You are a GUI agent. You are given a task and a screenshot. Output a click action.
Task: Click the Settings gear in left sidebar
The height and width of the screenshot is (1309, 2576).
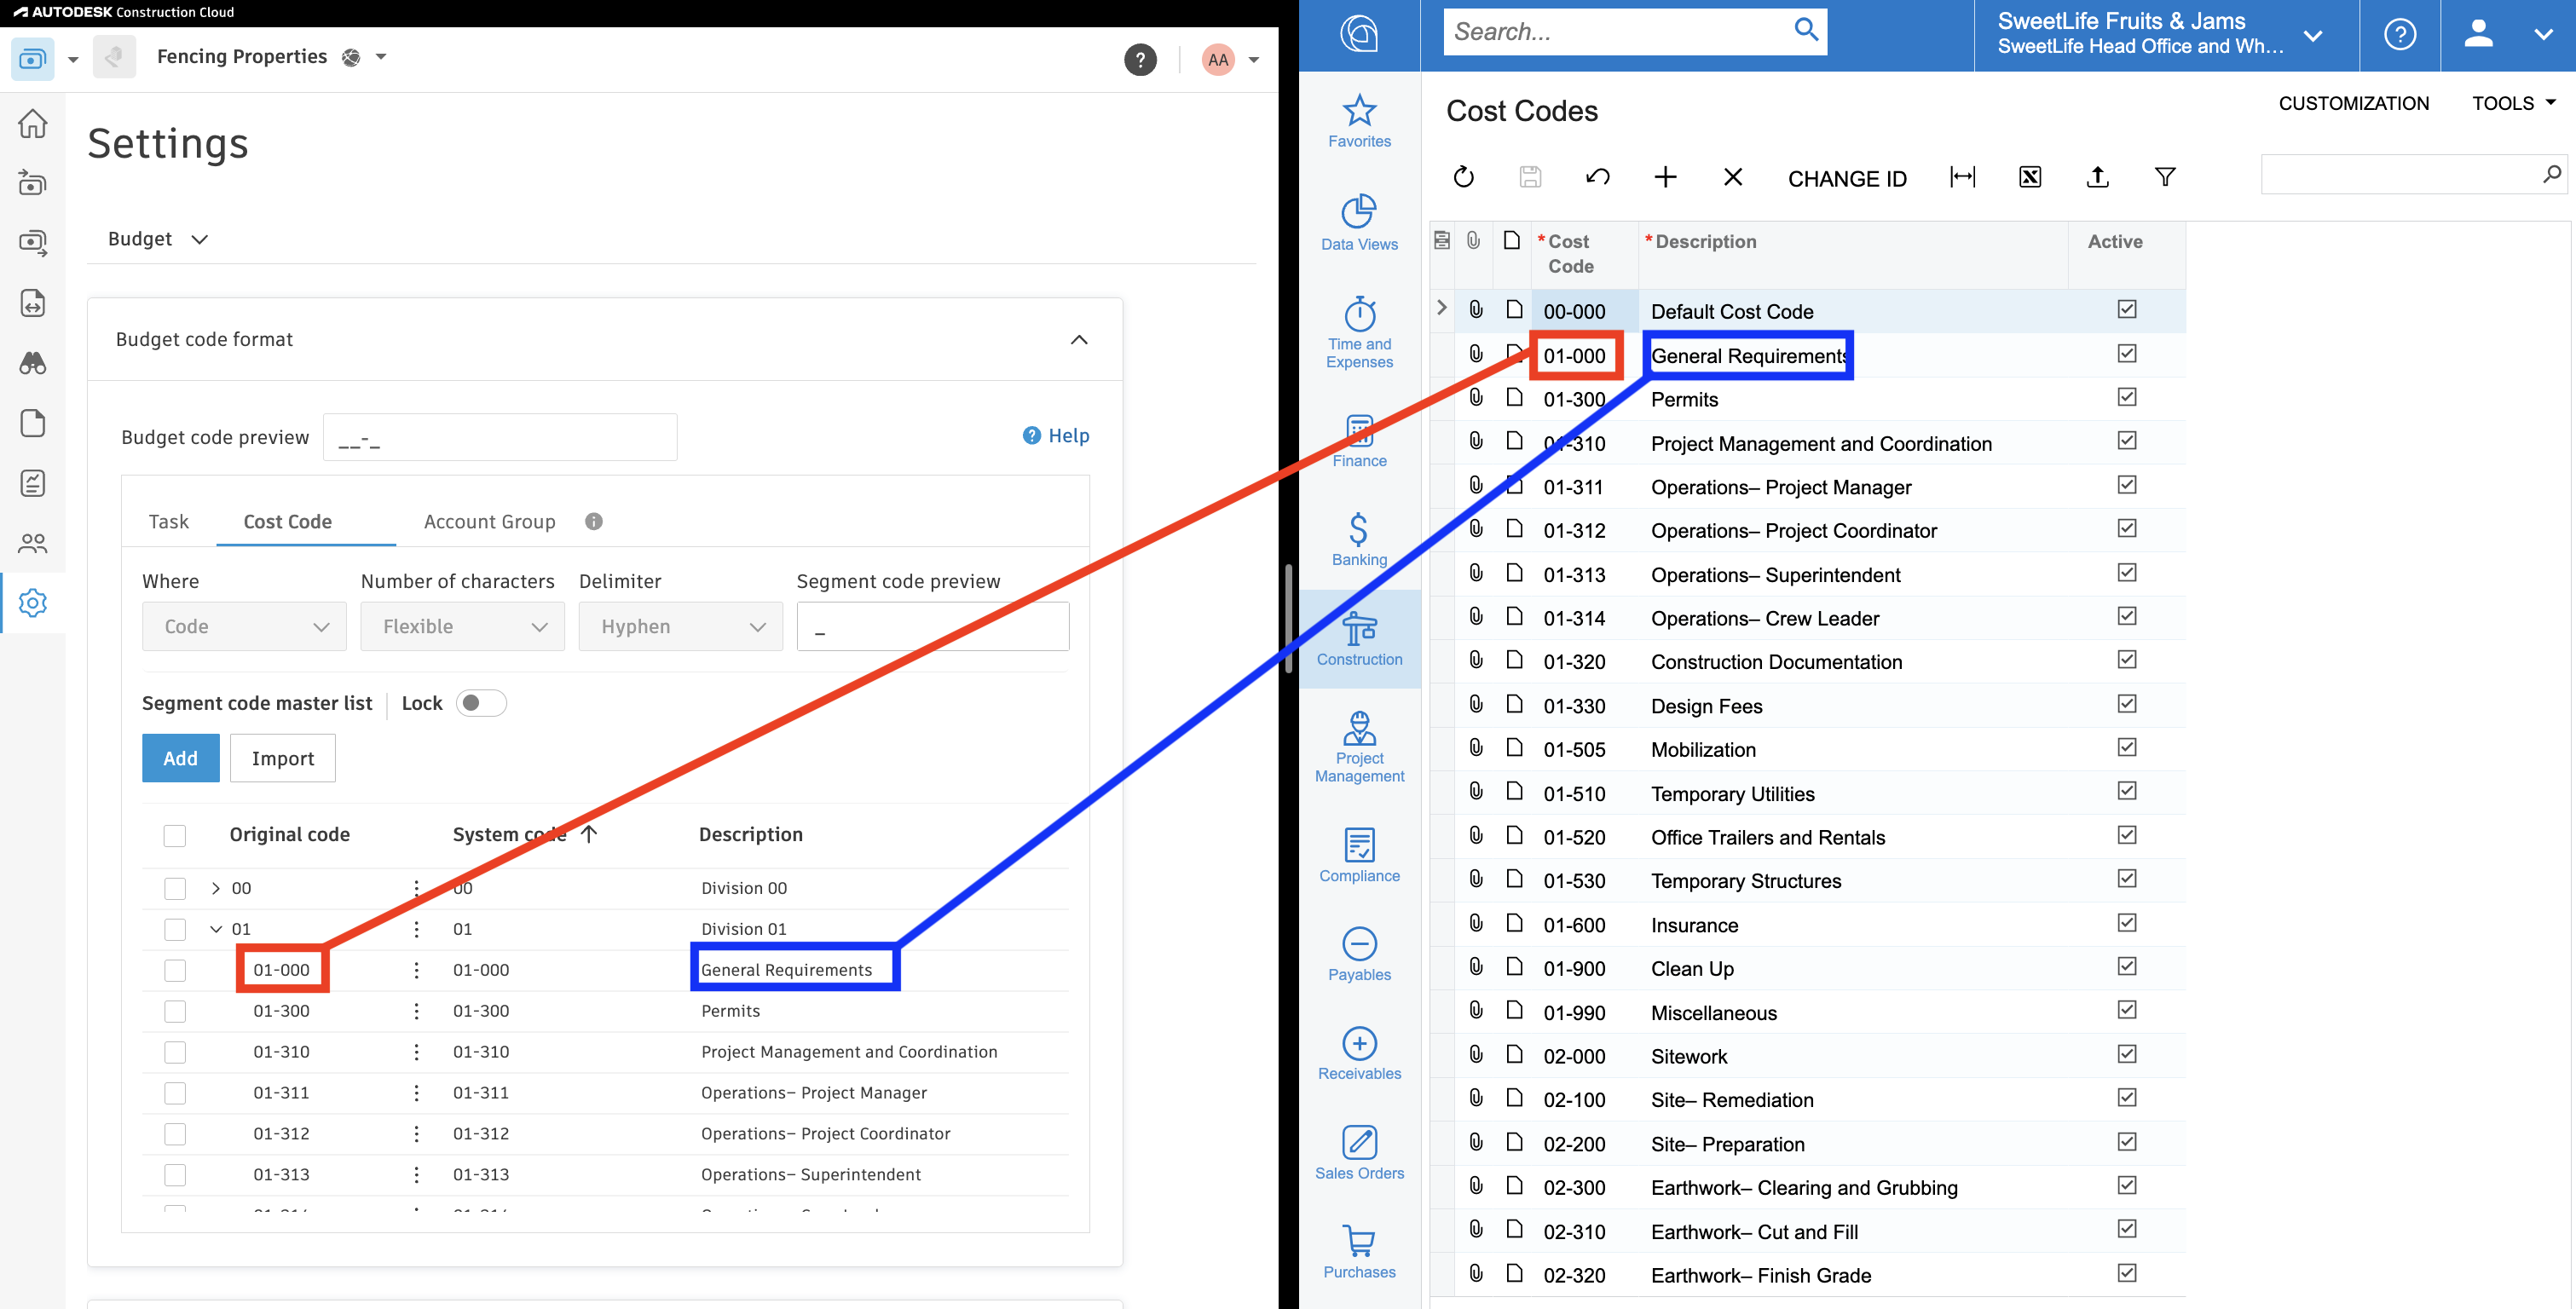pyautogui.click(x=33, y=603)
